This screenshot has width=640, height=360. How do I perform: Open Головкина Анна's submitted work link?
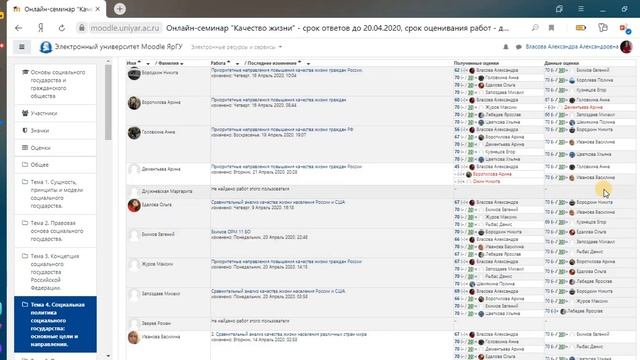click(282, 129)
